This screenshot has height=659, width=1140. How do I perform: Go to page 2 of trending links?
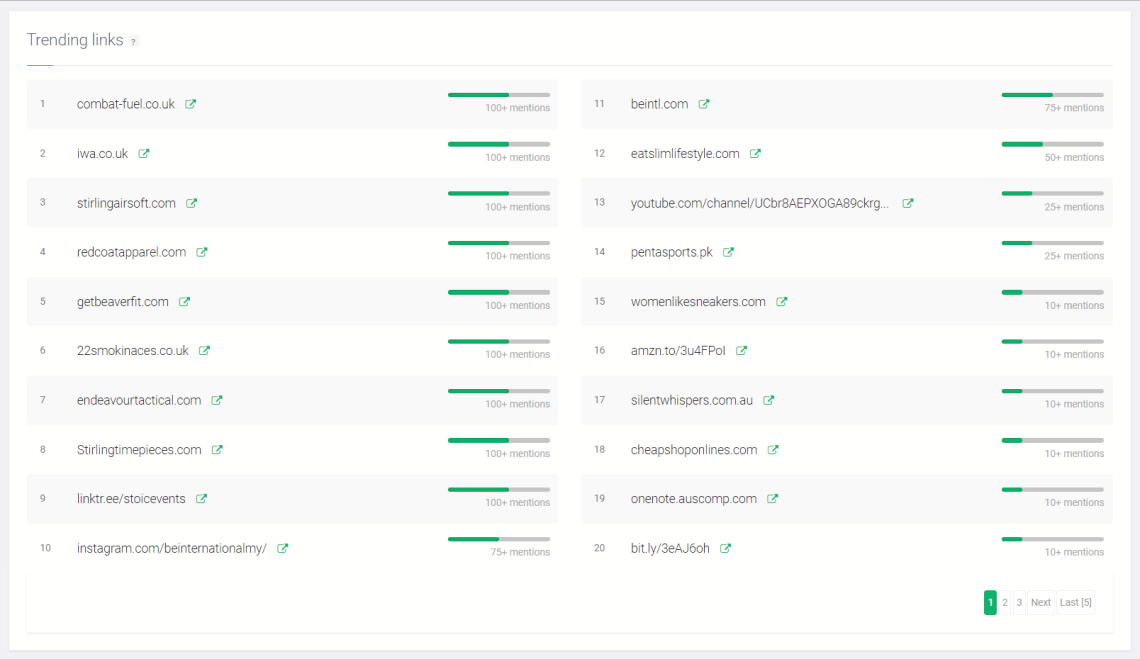(x=1005, y=602)
